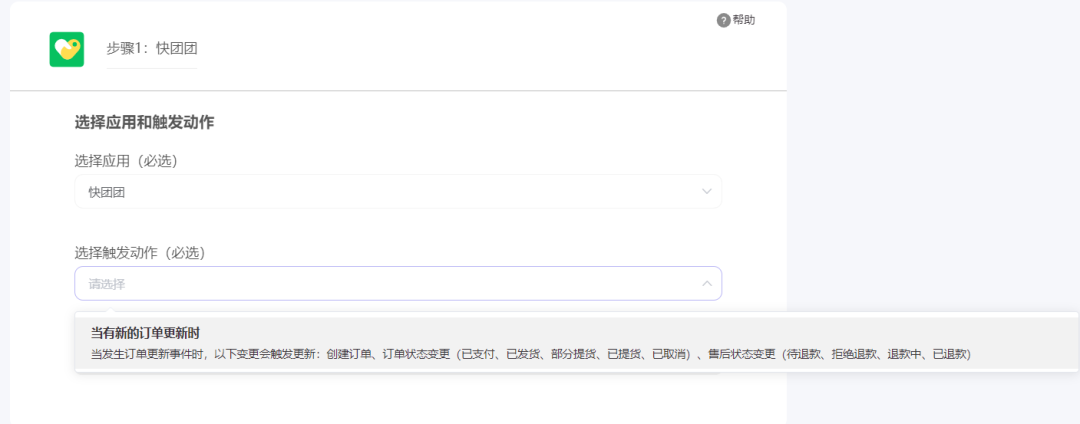Click the option description beginning 当发生订单更新事件时
Image resolution: width=1080 pixels, height=424 pixels.
click(x=531, y=354)
